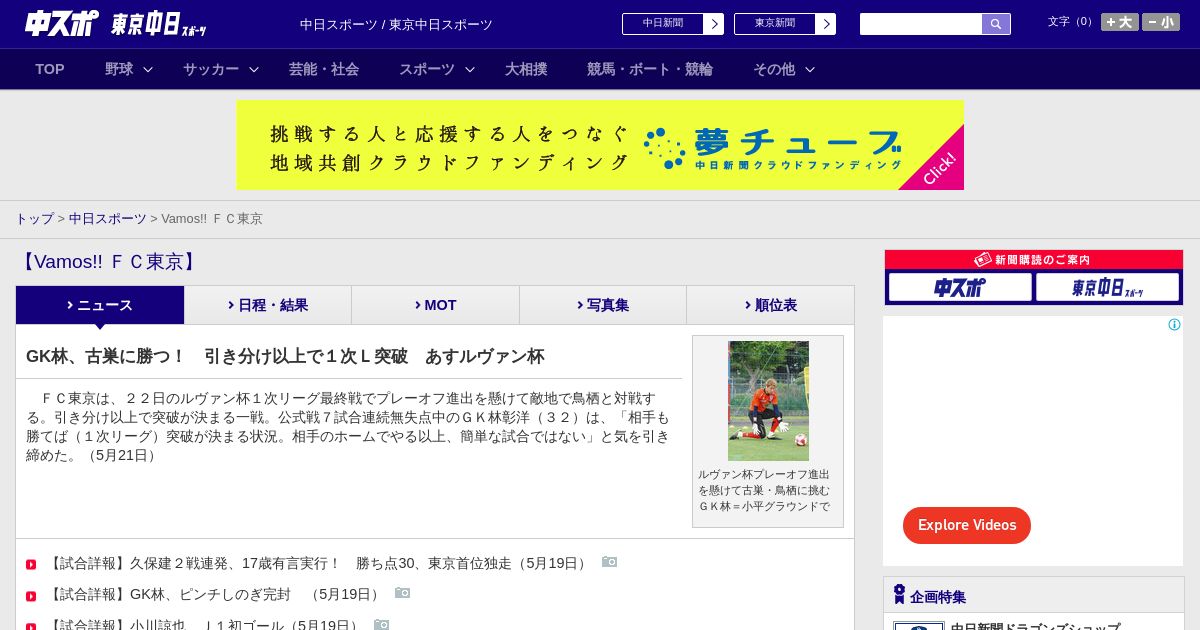This screenshot has height=630, width=1200.
Task: Click the 夢チューブ crowdfunding banner ad
Action: coord(600,145)
